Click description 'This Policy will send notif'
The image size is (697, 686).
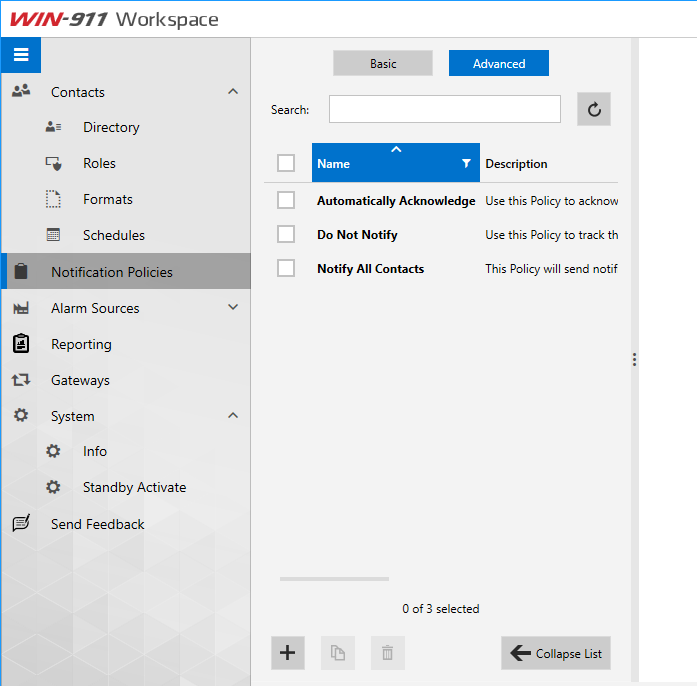pyautogui.click(x=551, y=269)
